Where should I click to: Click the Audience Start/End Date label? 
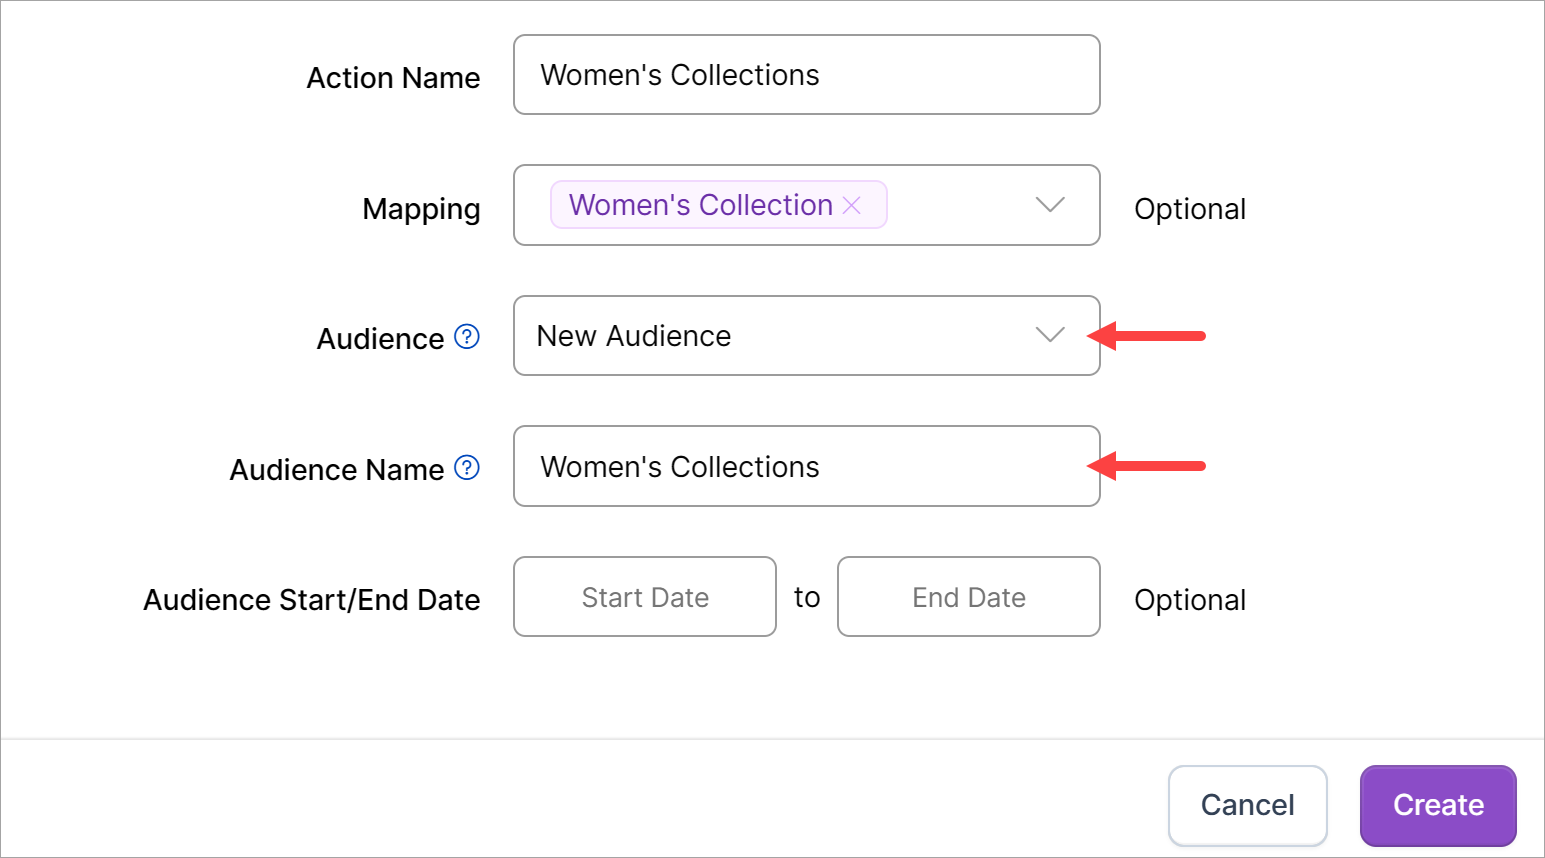pyautogui.click(x=312, y=600)
